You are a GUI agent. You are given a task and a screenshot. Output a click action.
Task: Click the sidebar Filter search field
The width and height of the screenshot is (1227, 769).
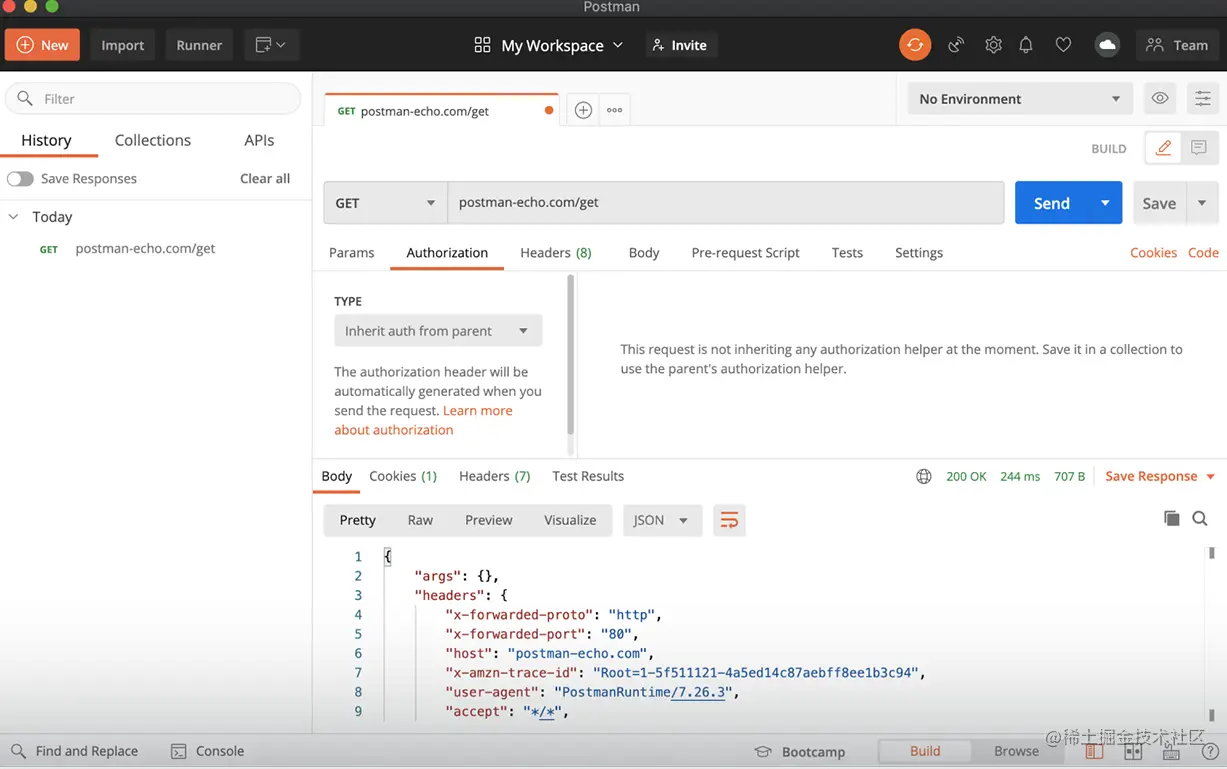click(x=153, y=98)
